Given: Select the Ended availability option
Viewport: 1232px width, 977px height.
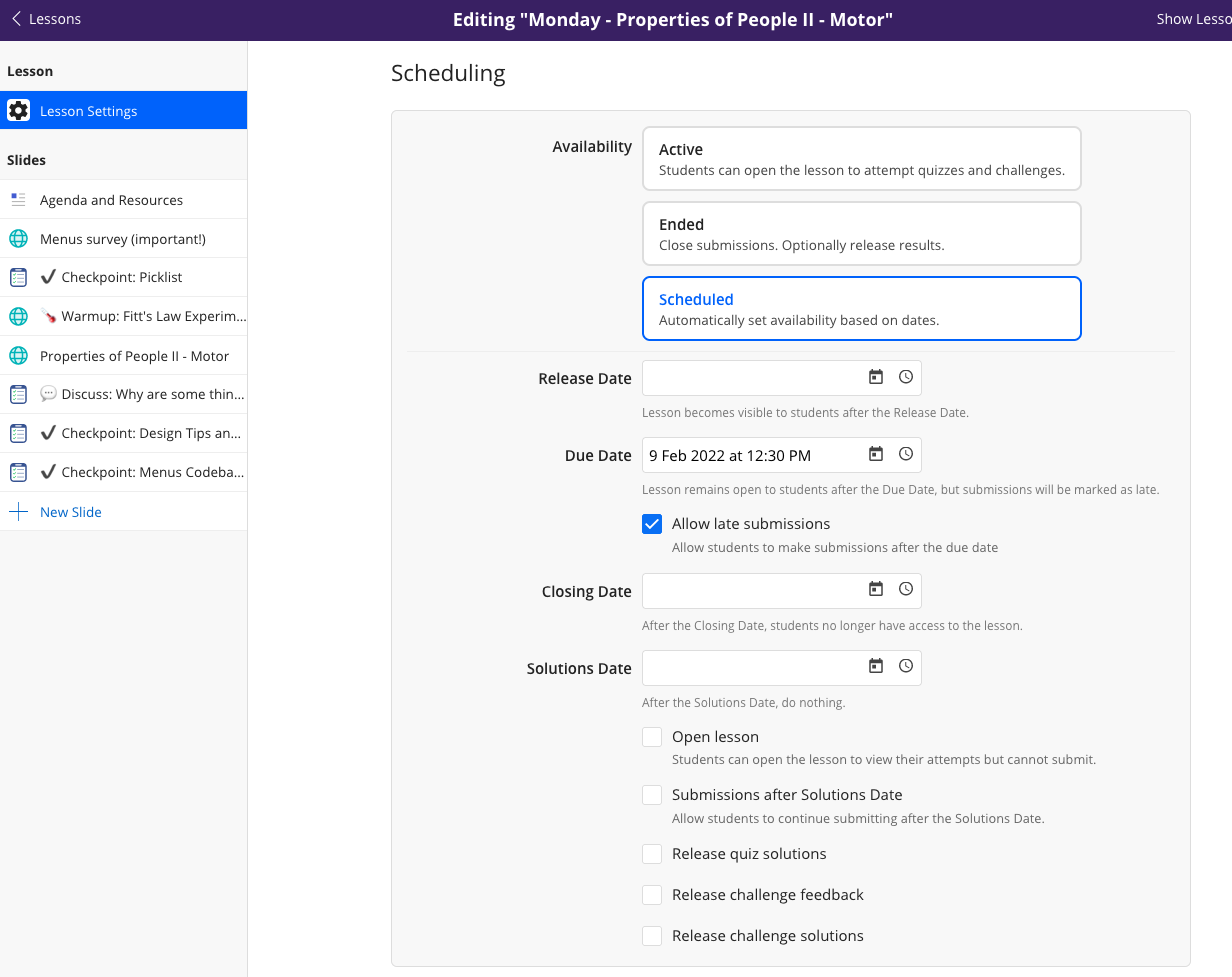Looking at the screenshot, I should 861,233.
